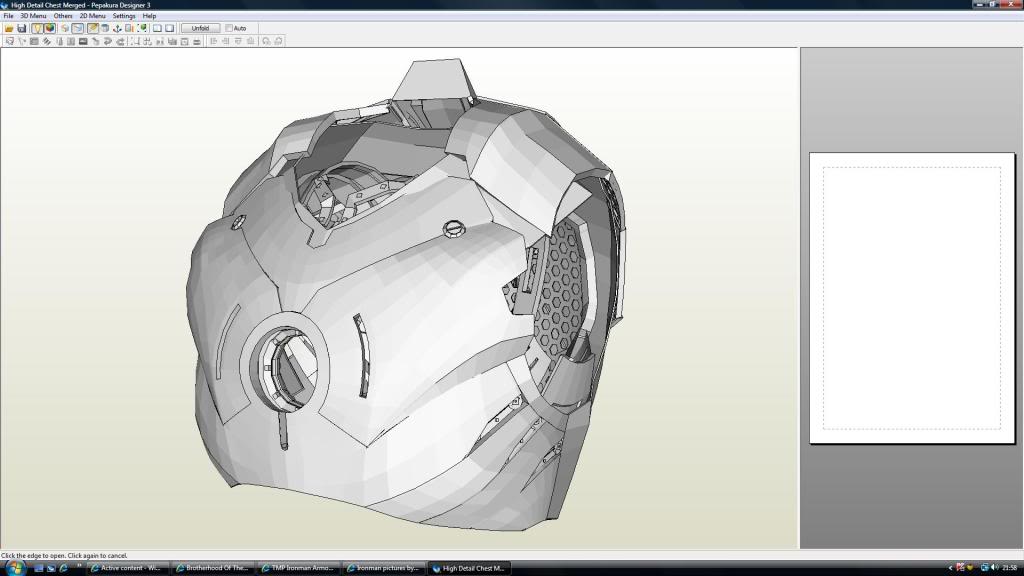Switch to the 'Ironman pictures by...' taskbar window
Screen dimensions: 1024x576
[385, 568]
